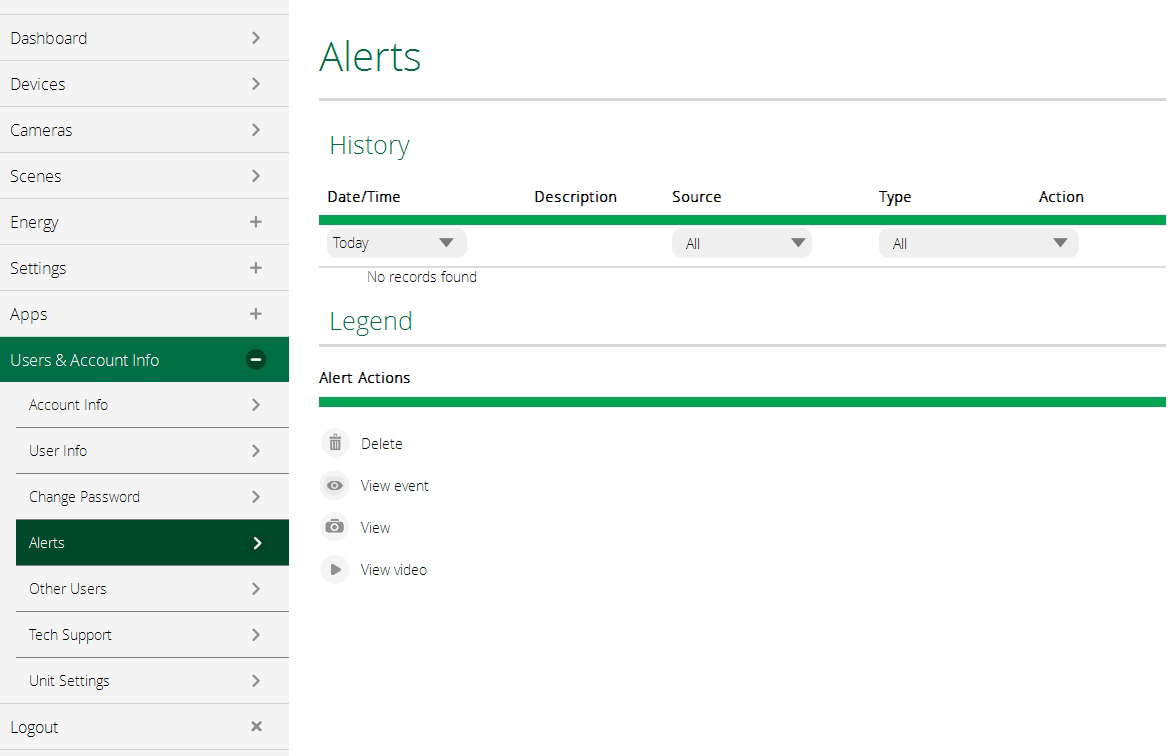Open the Source filter dropdown
Viewport: 1174px width, 756px height.
coord(741,243)
